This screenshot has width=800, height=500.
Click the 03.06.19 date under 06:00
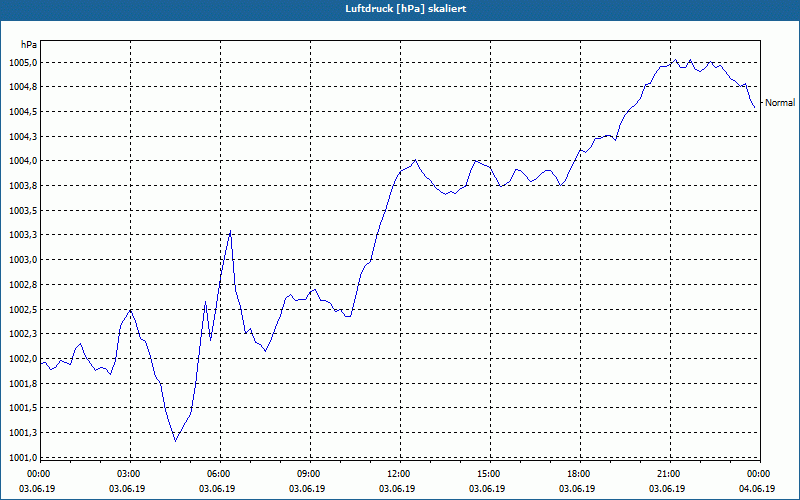pyautogui.click(x=217, y=489)
